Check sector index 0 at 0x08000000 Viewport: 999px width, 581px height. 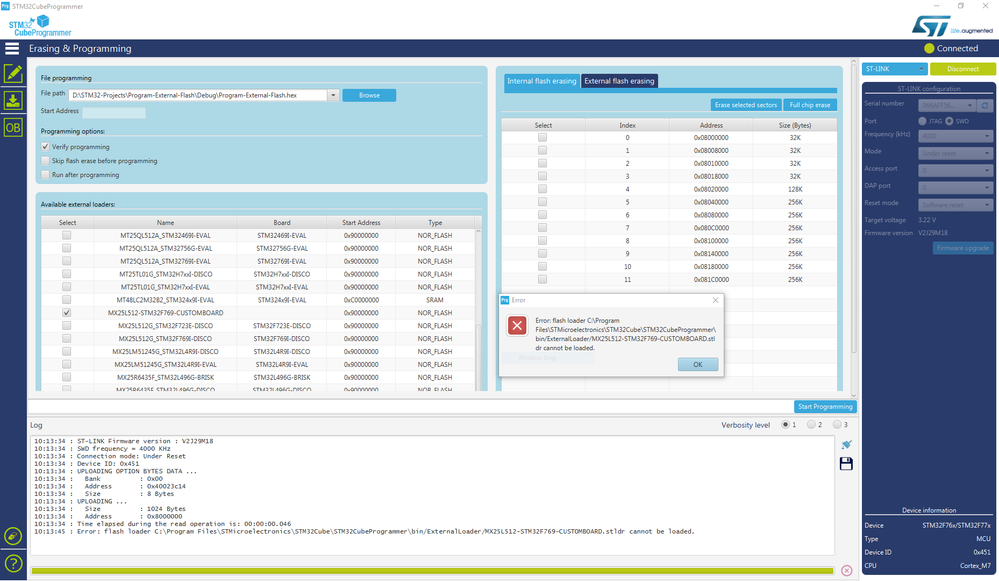point(542,137)
